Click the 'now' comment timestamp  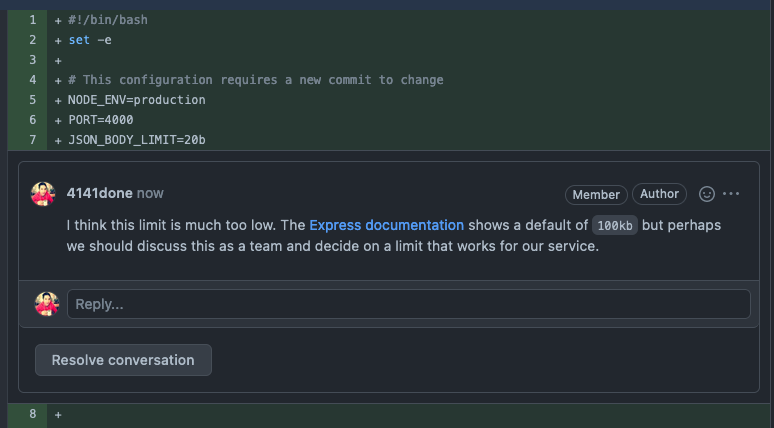click(150, 193)
